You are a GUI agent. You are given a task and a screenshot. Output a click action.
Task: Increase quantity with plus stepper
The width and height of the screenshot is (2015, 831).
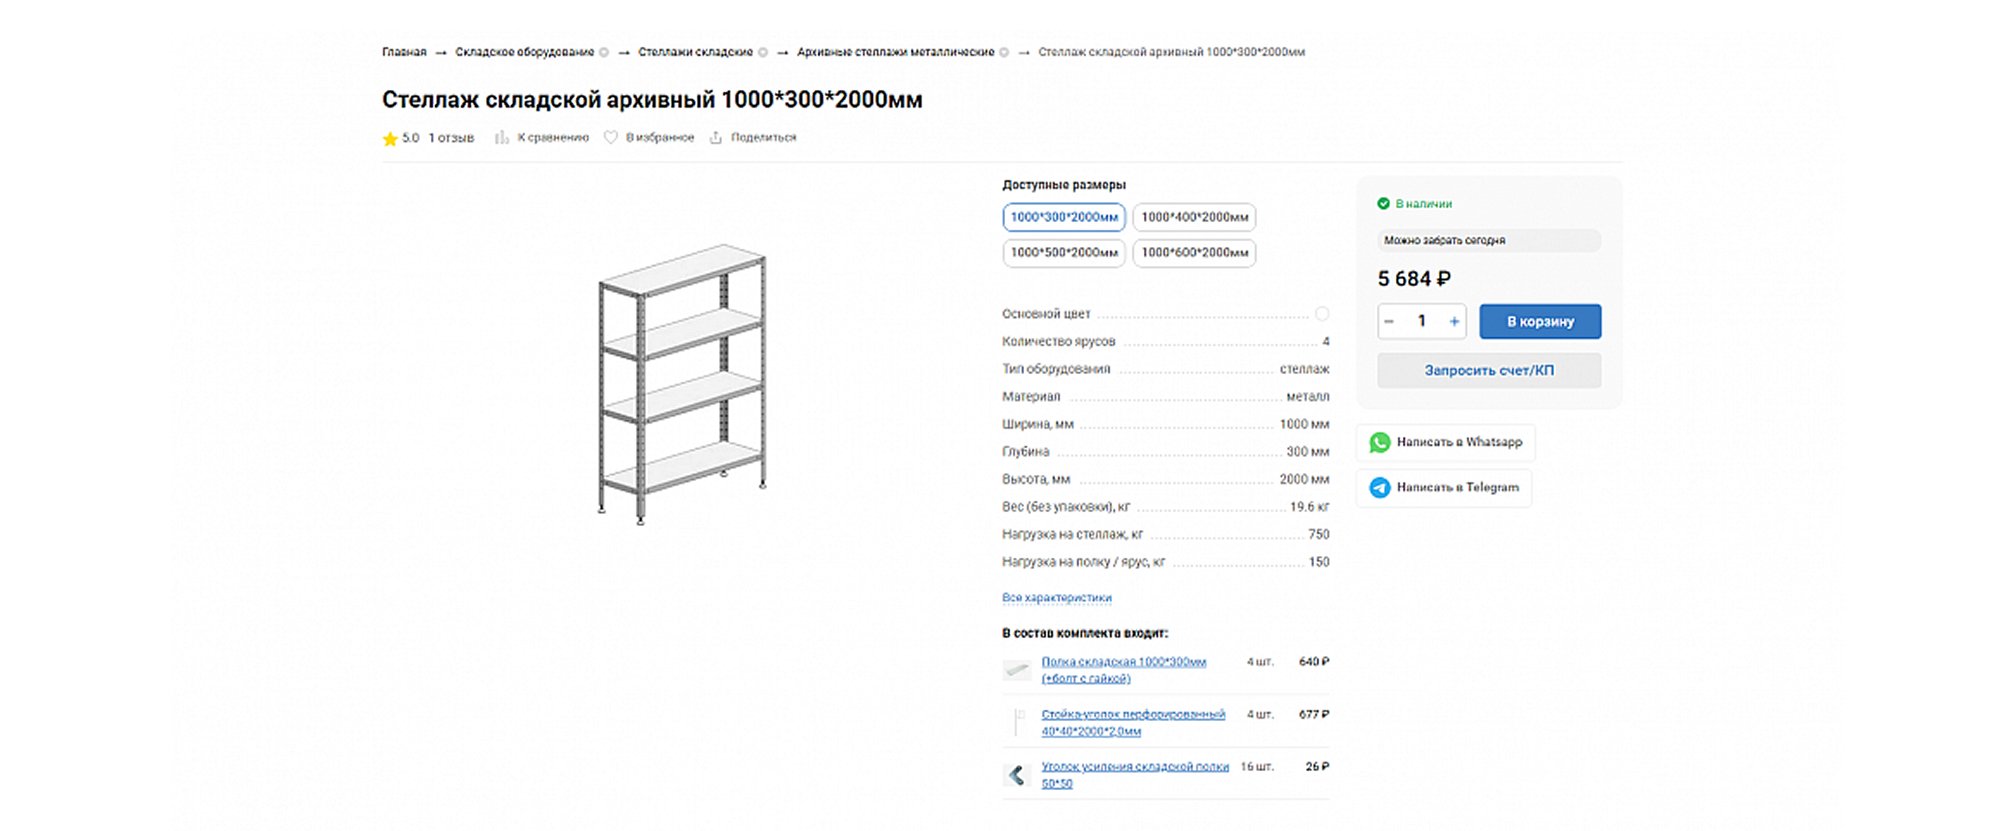tap(1454, 321)
